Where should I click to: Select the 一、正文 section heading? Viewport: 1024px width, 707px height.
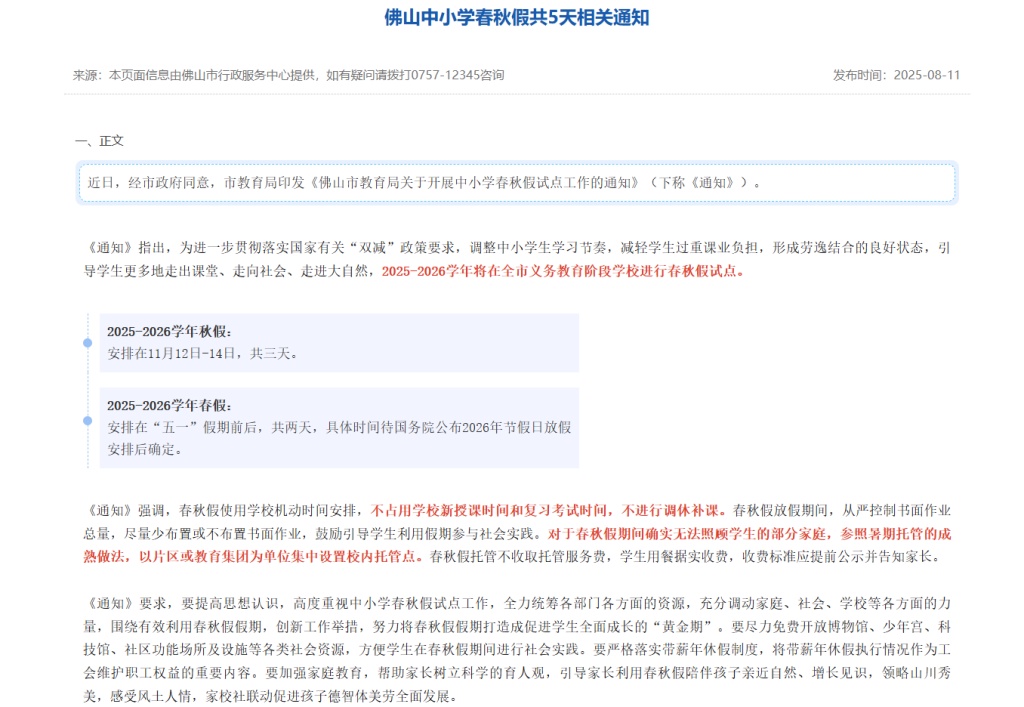99,141
